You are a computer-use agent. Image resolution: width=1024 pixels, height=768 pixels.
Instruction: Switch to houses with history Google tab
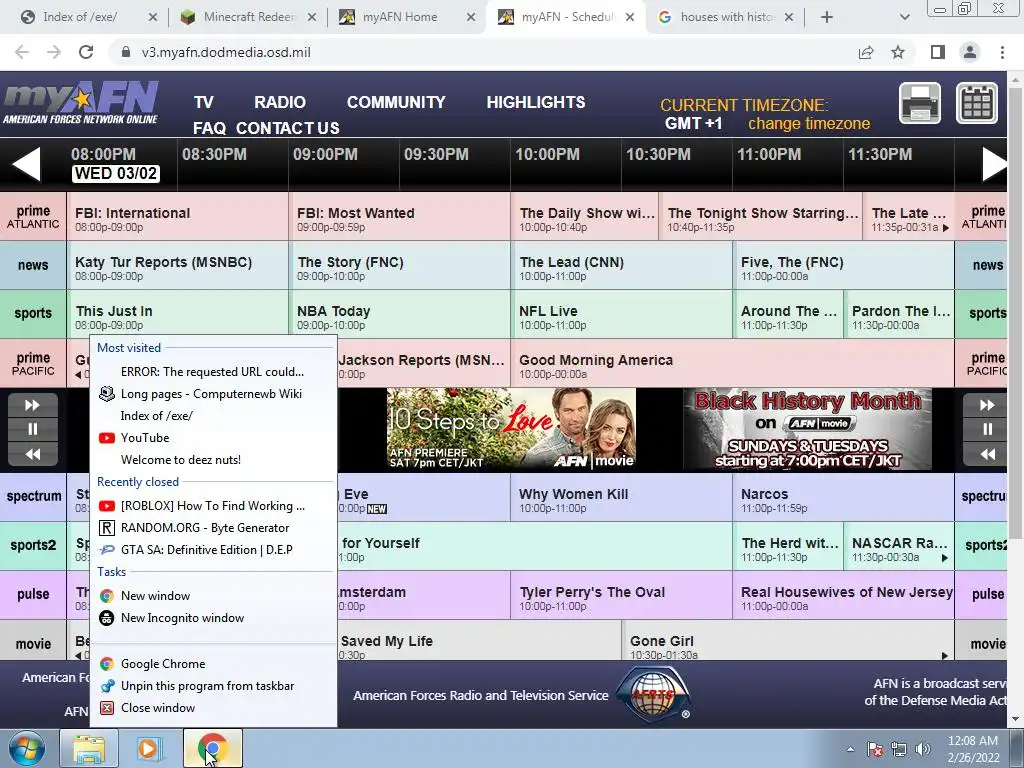click(x=725, y=17)
